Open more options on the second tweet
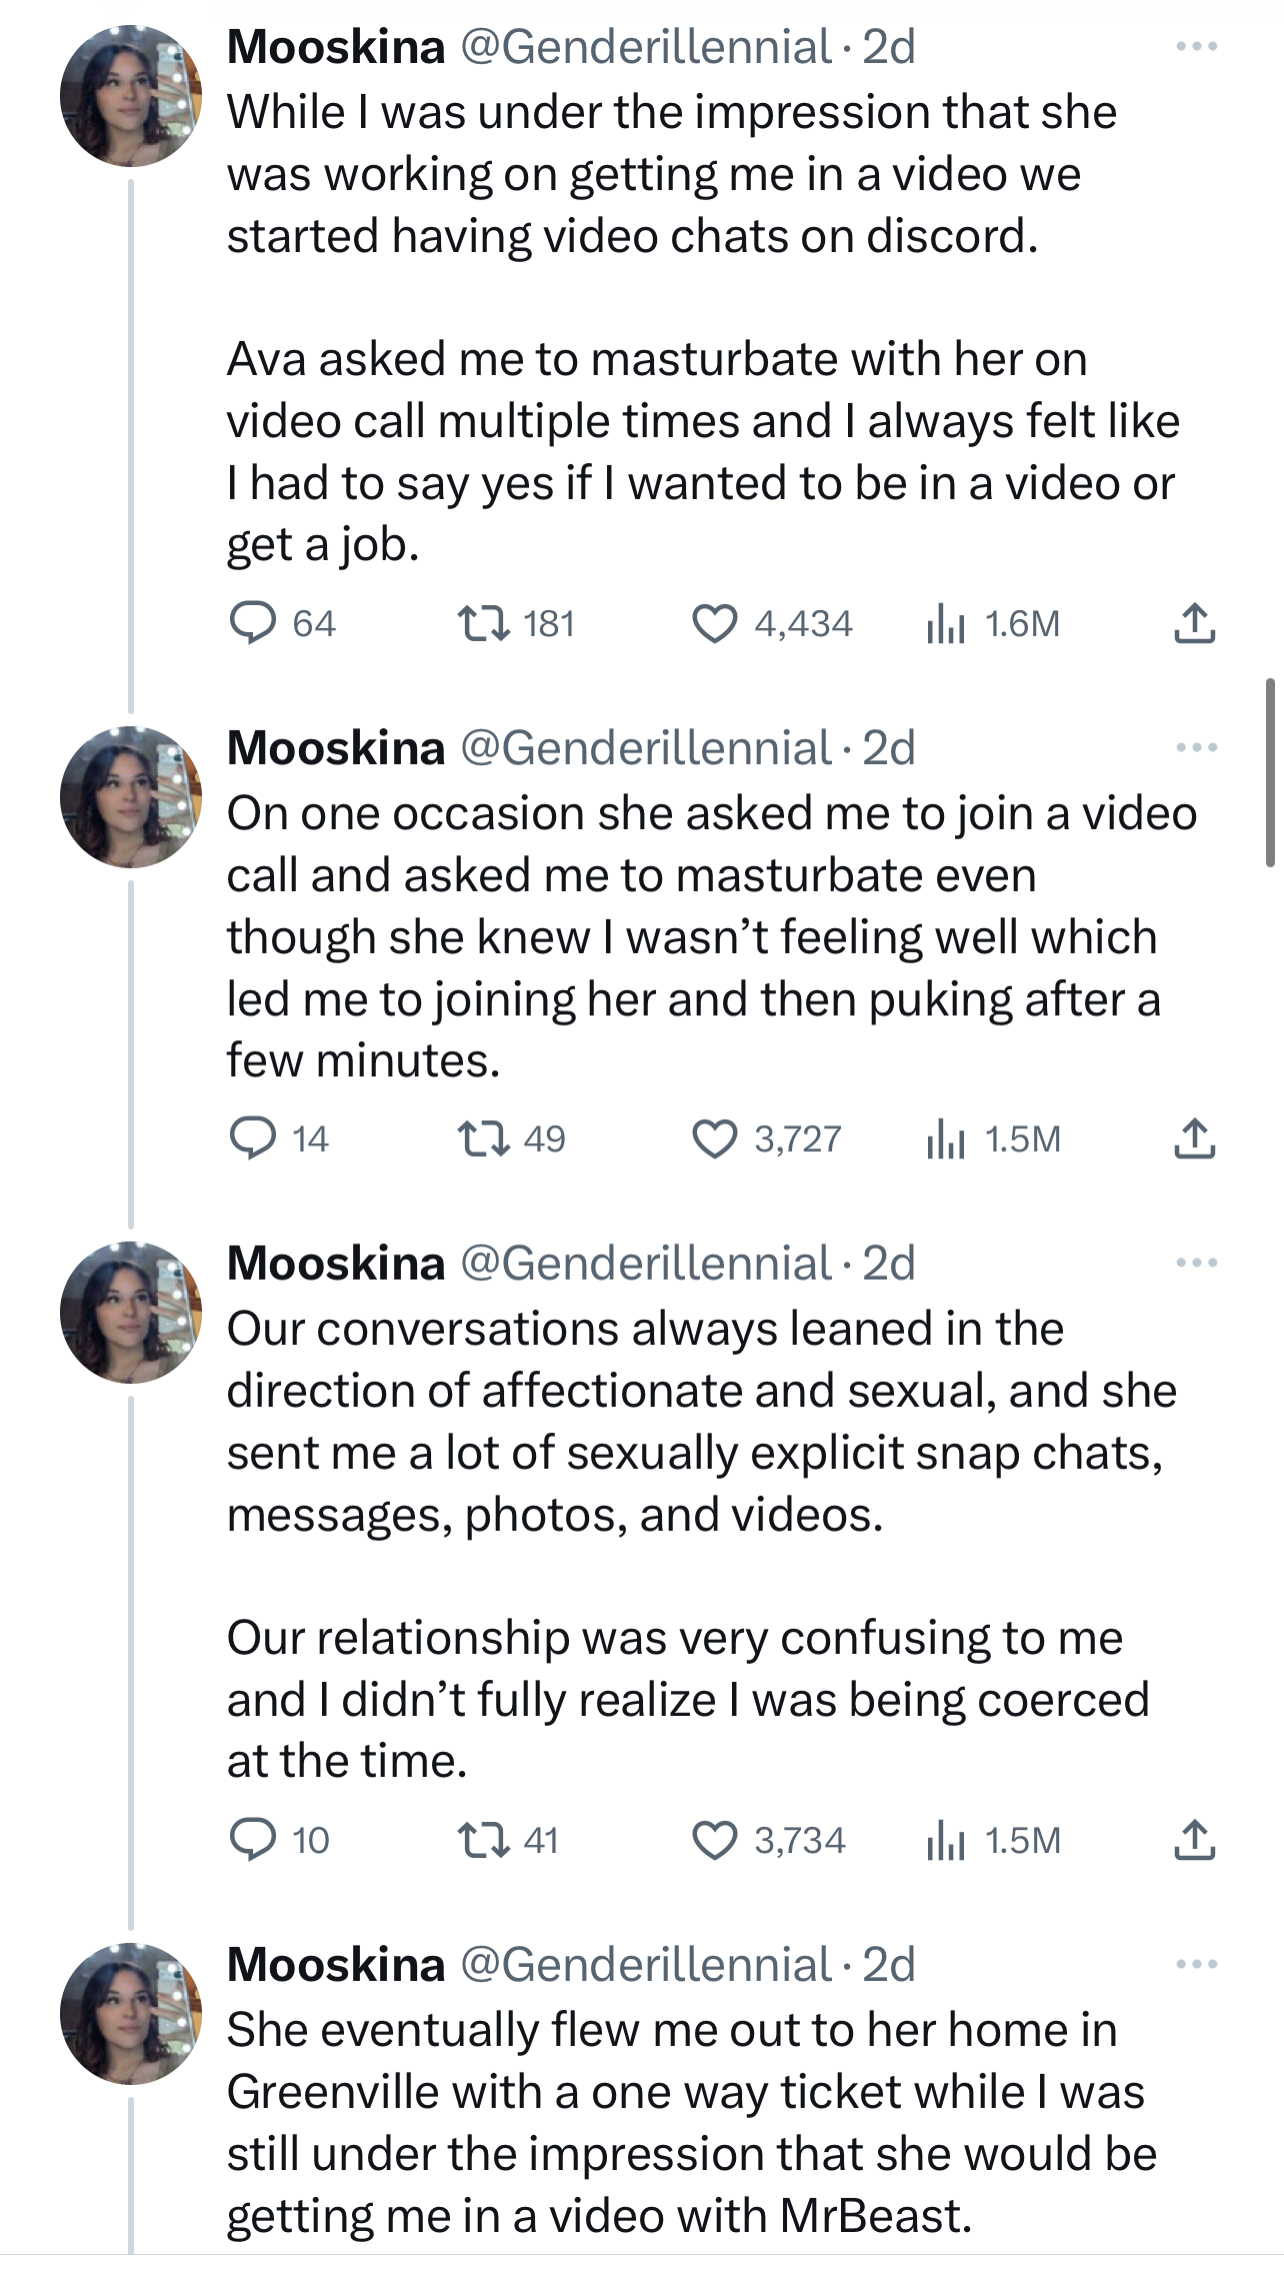The width and height of the screenshot is (1284, 2278). [x=1197, y=747]
